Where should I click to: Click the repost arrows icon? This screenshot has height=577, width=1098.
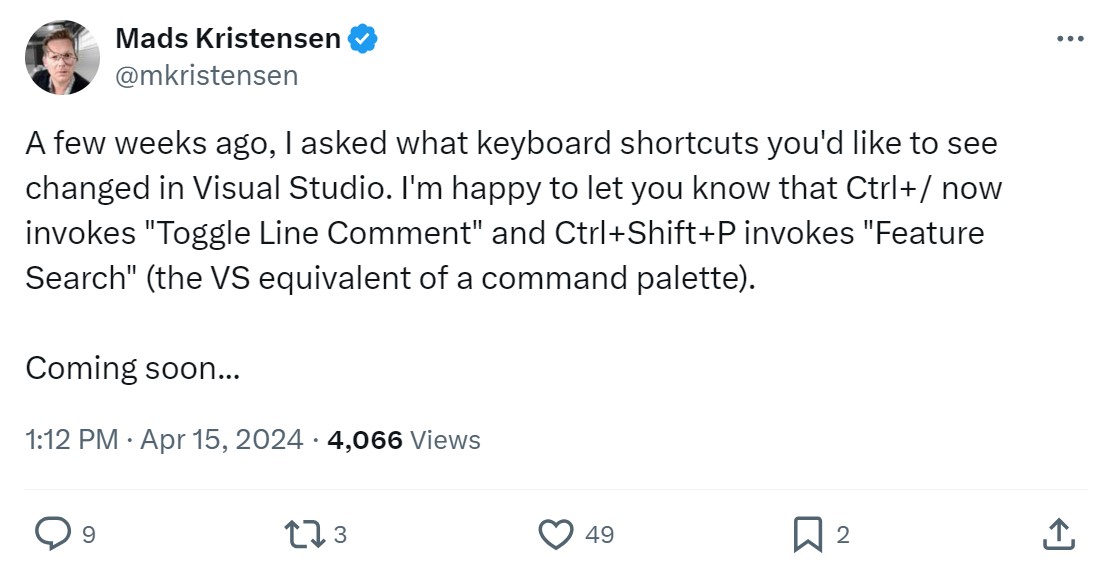307,535
